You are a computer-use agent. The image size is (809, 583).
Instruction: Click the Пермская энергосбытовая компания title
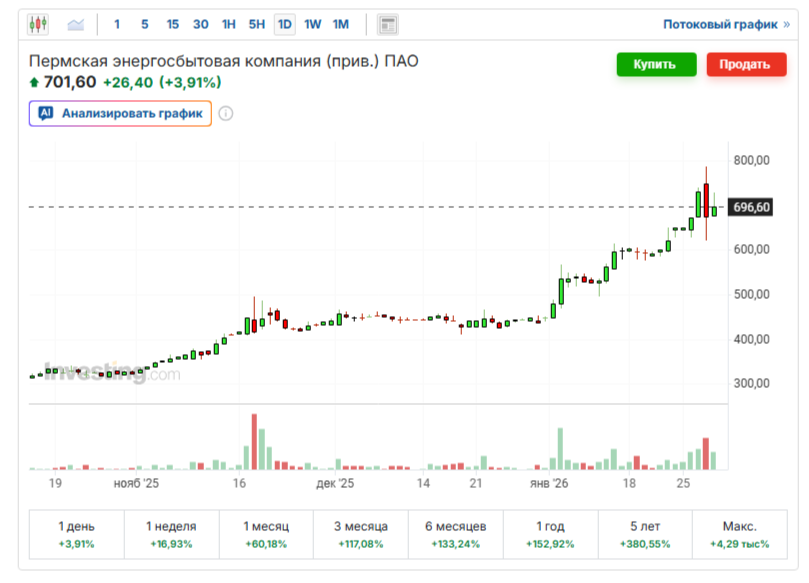coord(223,61)
